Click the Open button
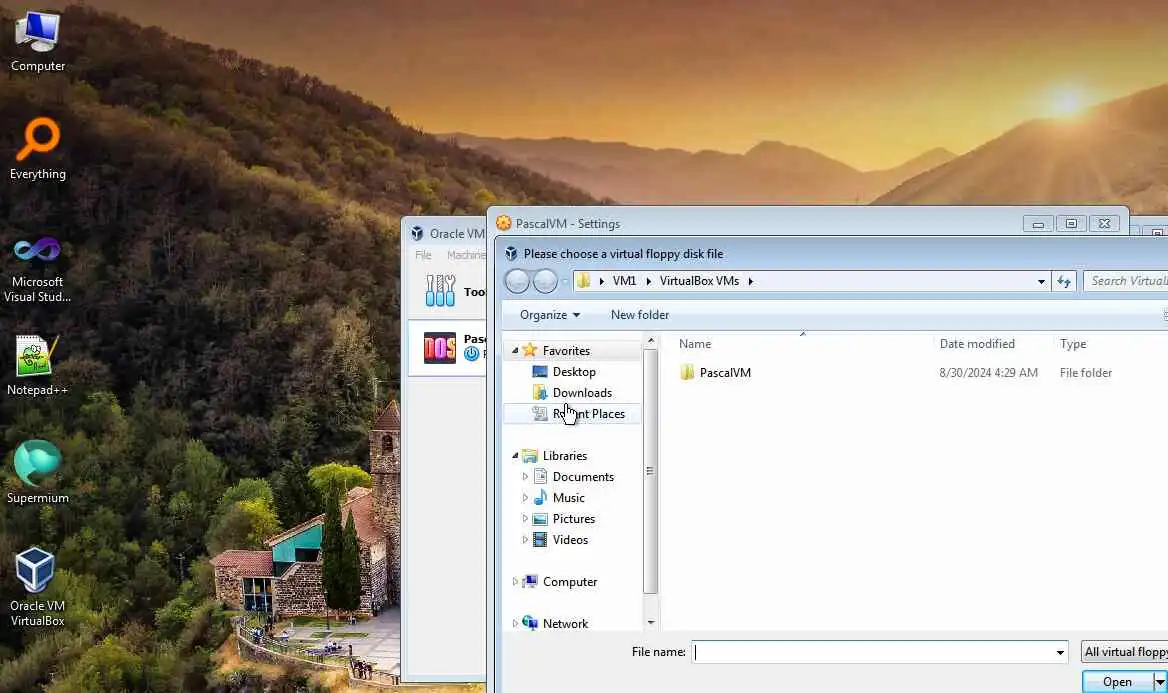This screenshot has width=1168, height=693. [x=1117, y=682]
